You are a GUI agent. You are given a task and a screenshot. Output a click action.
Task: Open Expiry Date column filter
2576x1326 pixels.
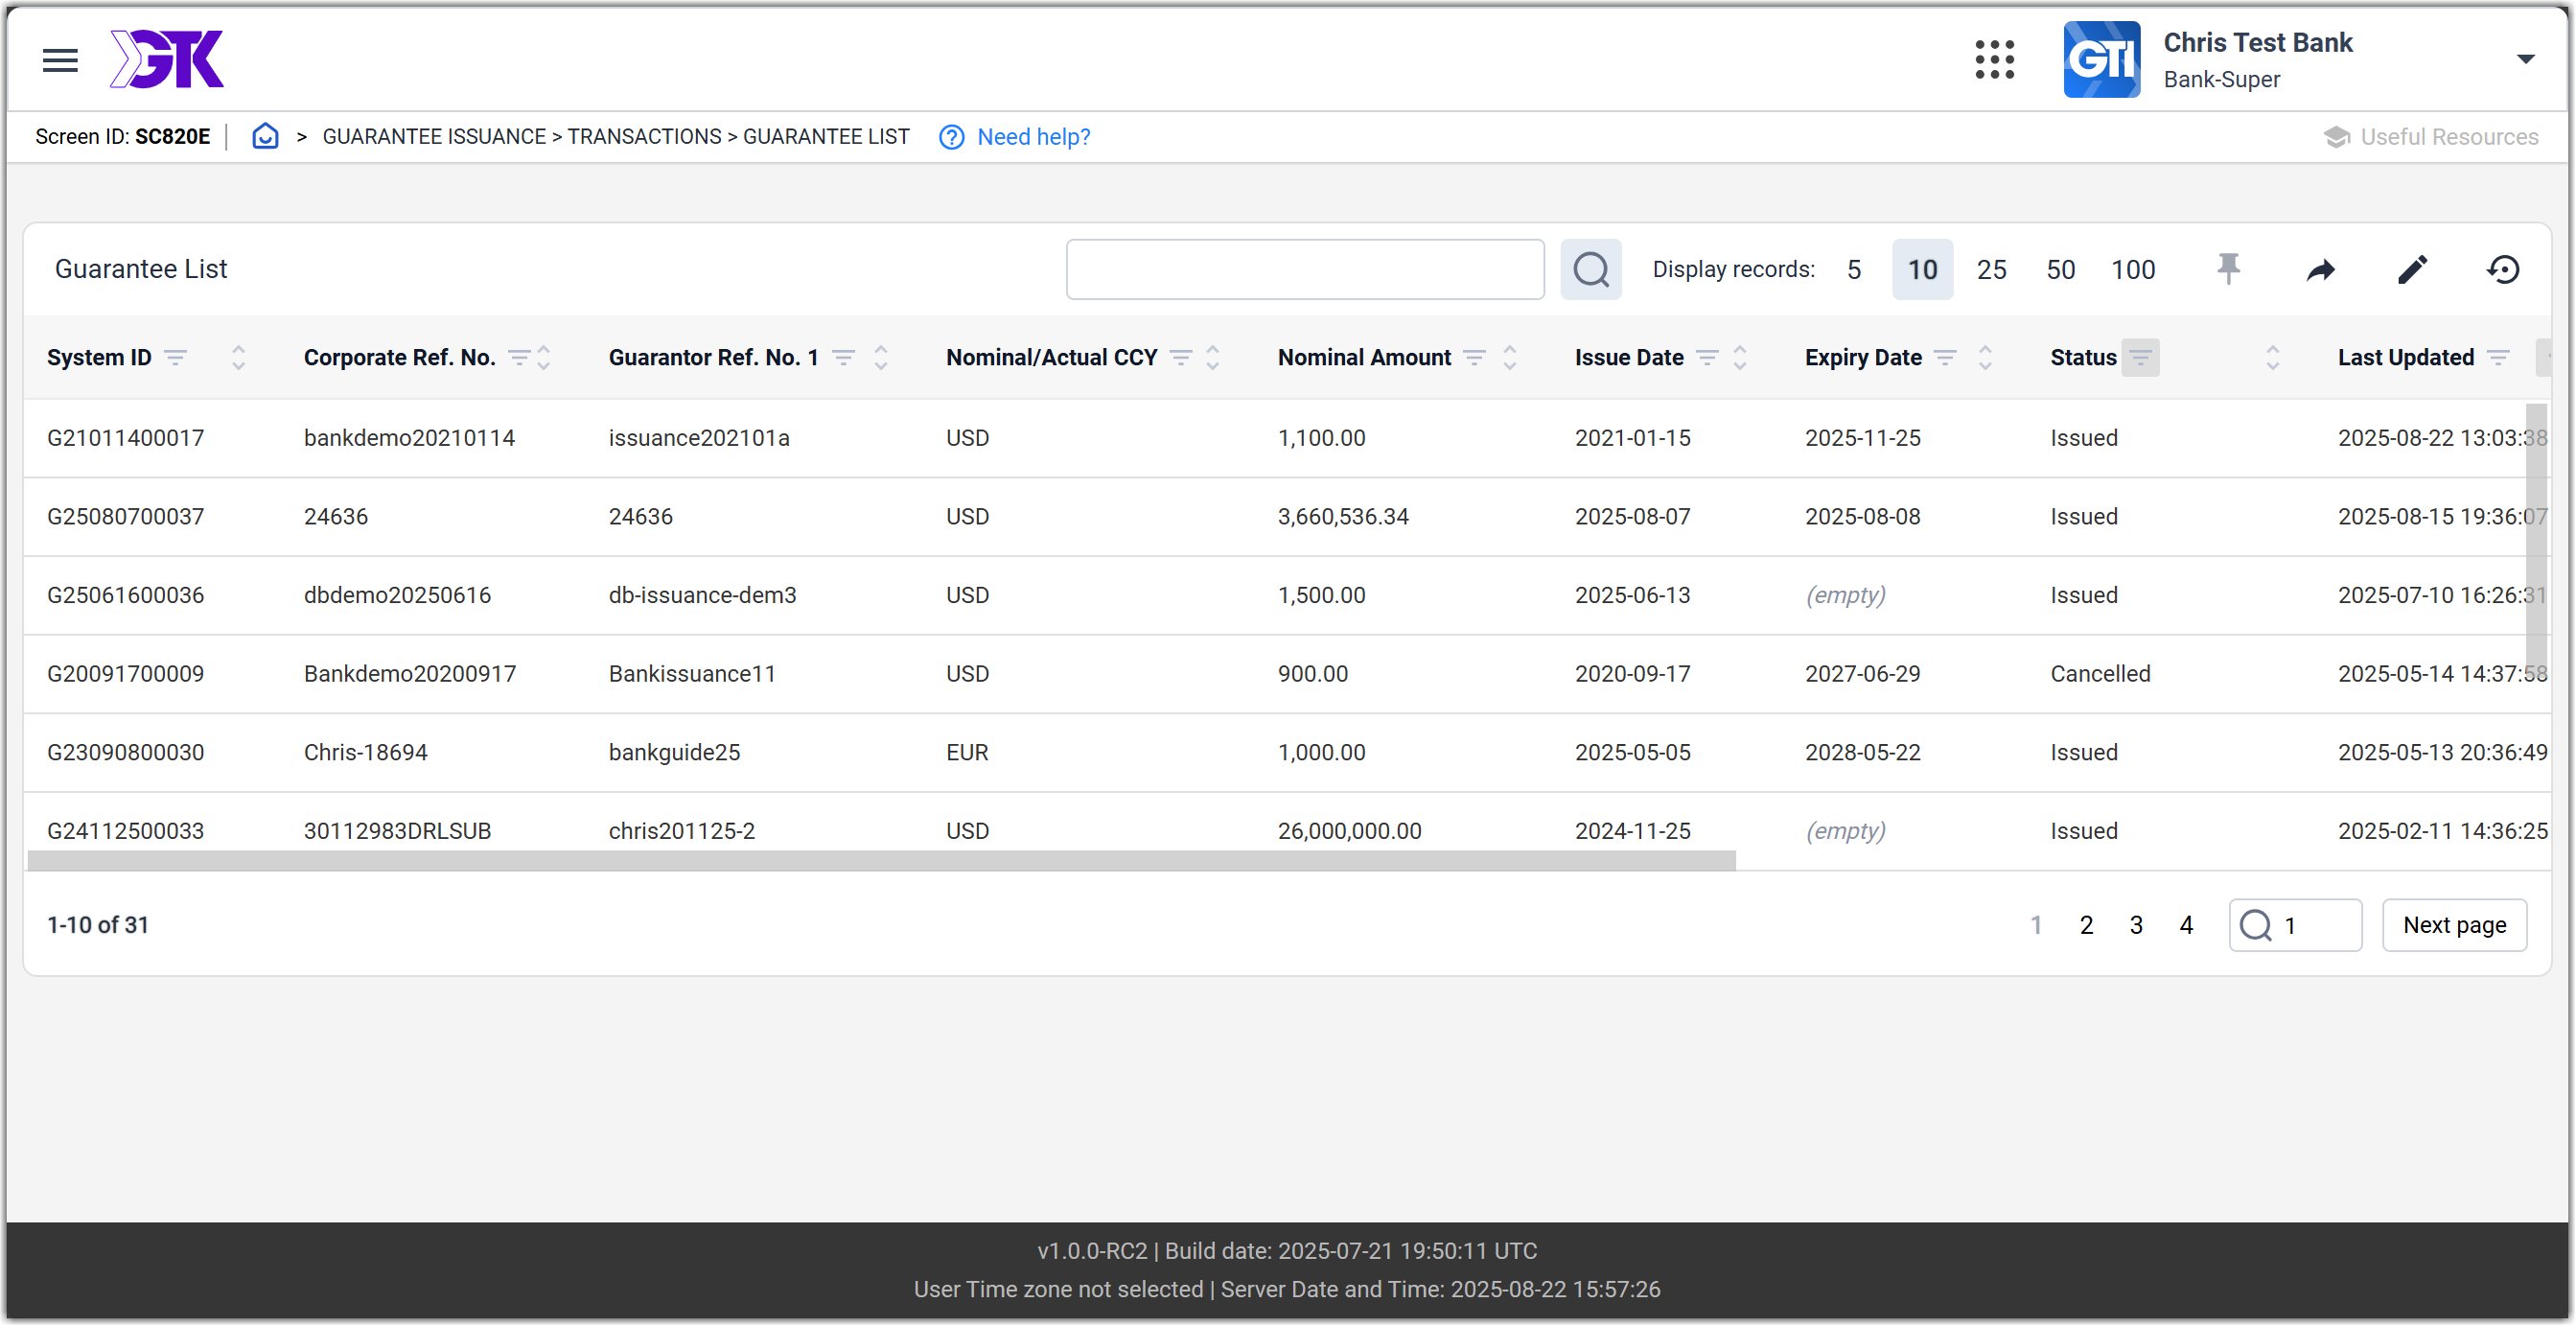(1945, 358)
